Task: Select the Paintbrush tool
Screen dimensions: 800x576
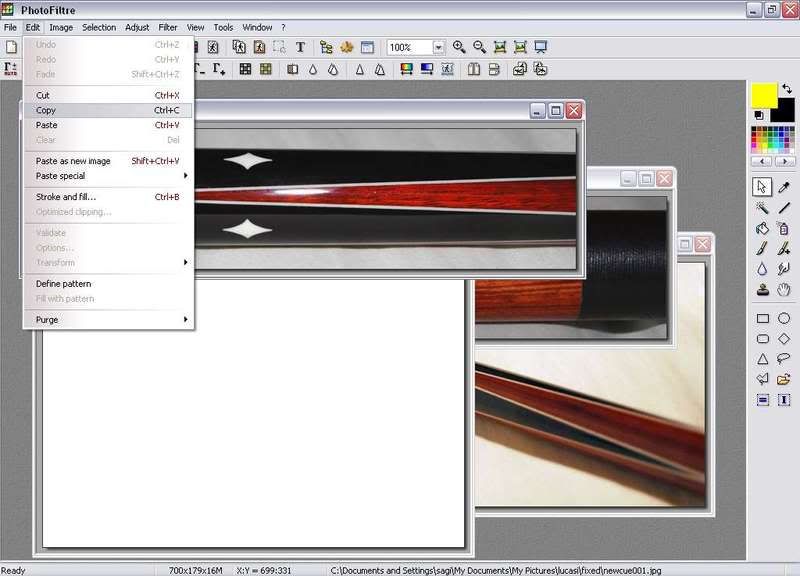Action: pyautogui.click(x=762, y=248)
